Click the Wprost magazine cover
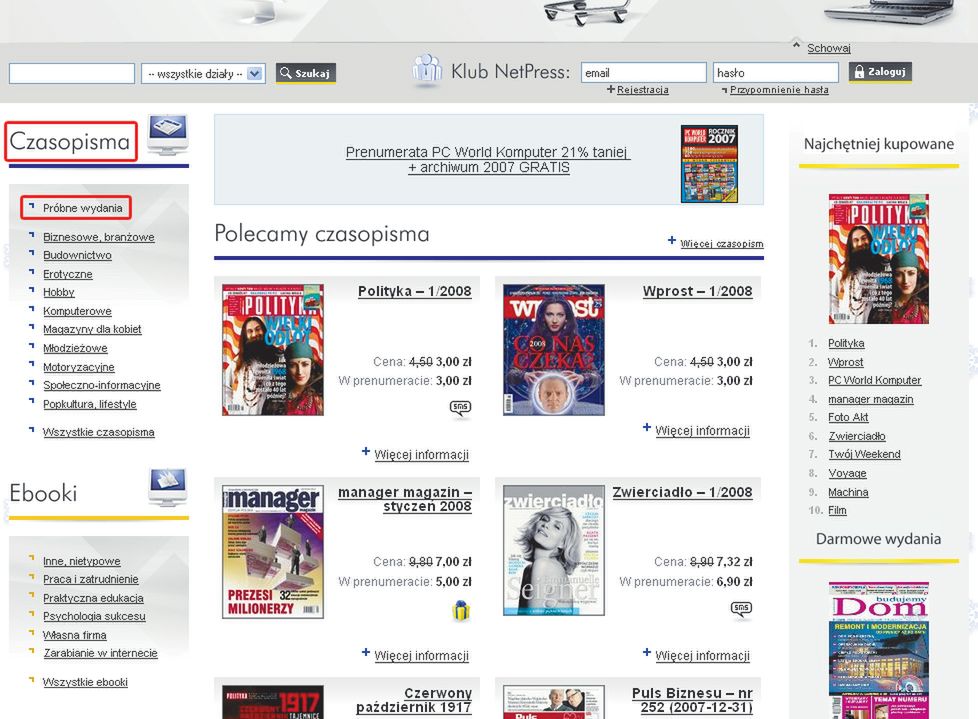 [x=554, y=350]
